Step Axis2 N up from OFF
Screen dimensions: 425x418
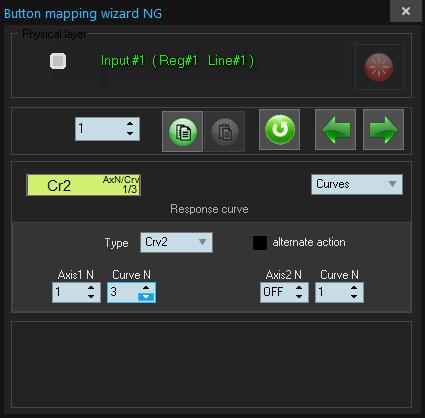(299, 288)
